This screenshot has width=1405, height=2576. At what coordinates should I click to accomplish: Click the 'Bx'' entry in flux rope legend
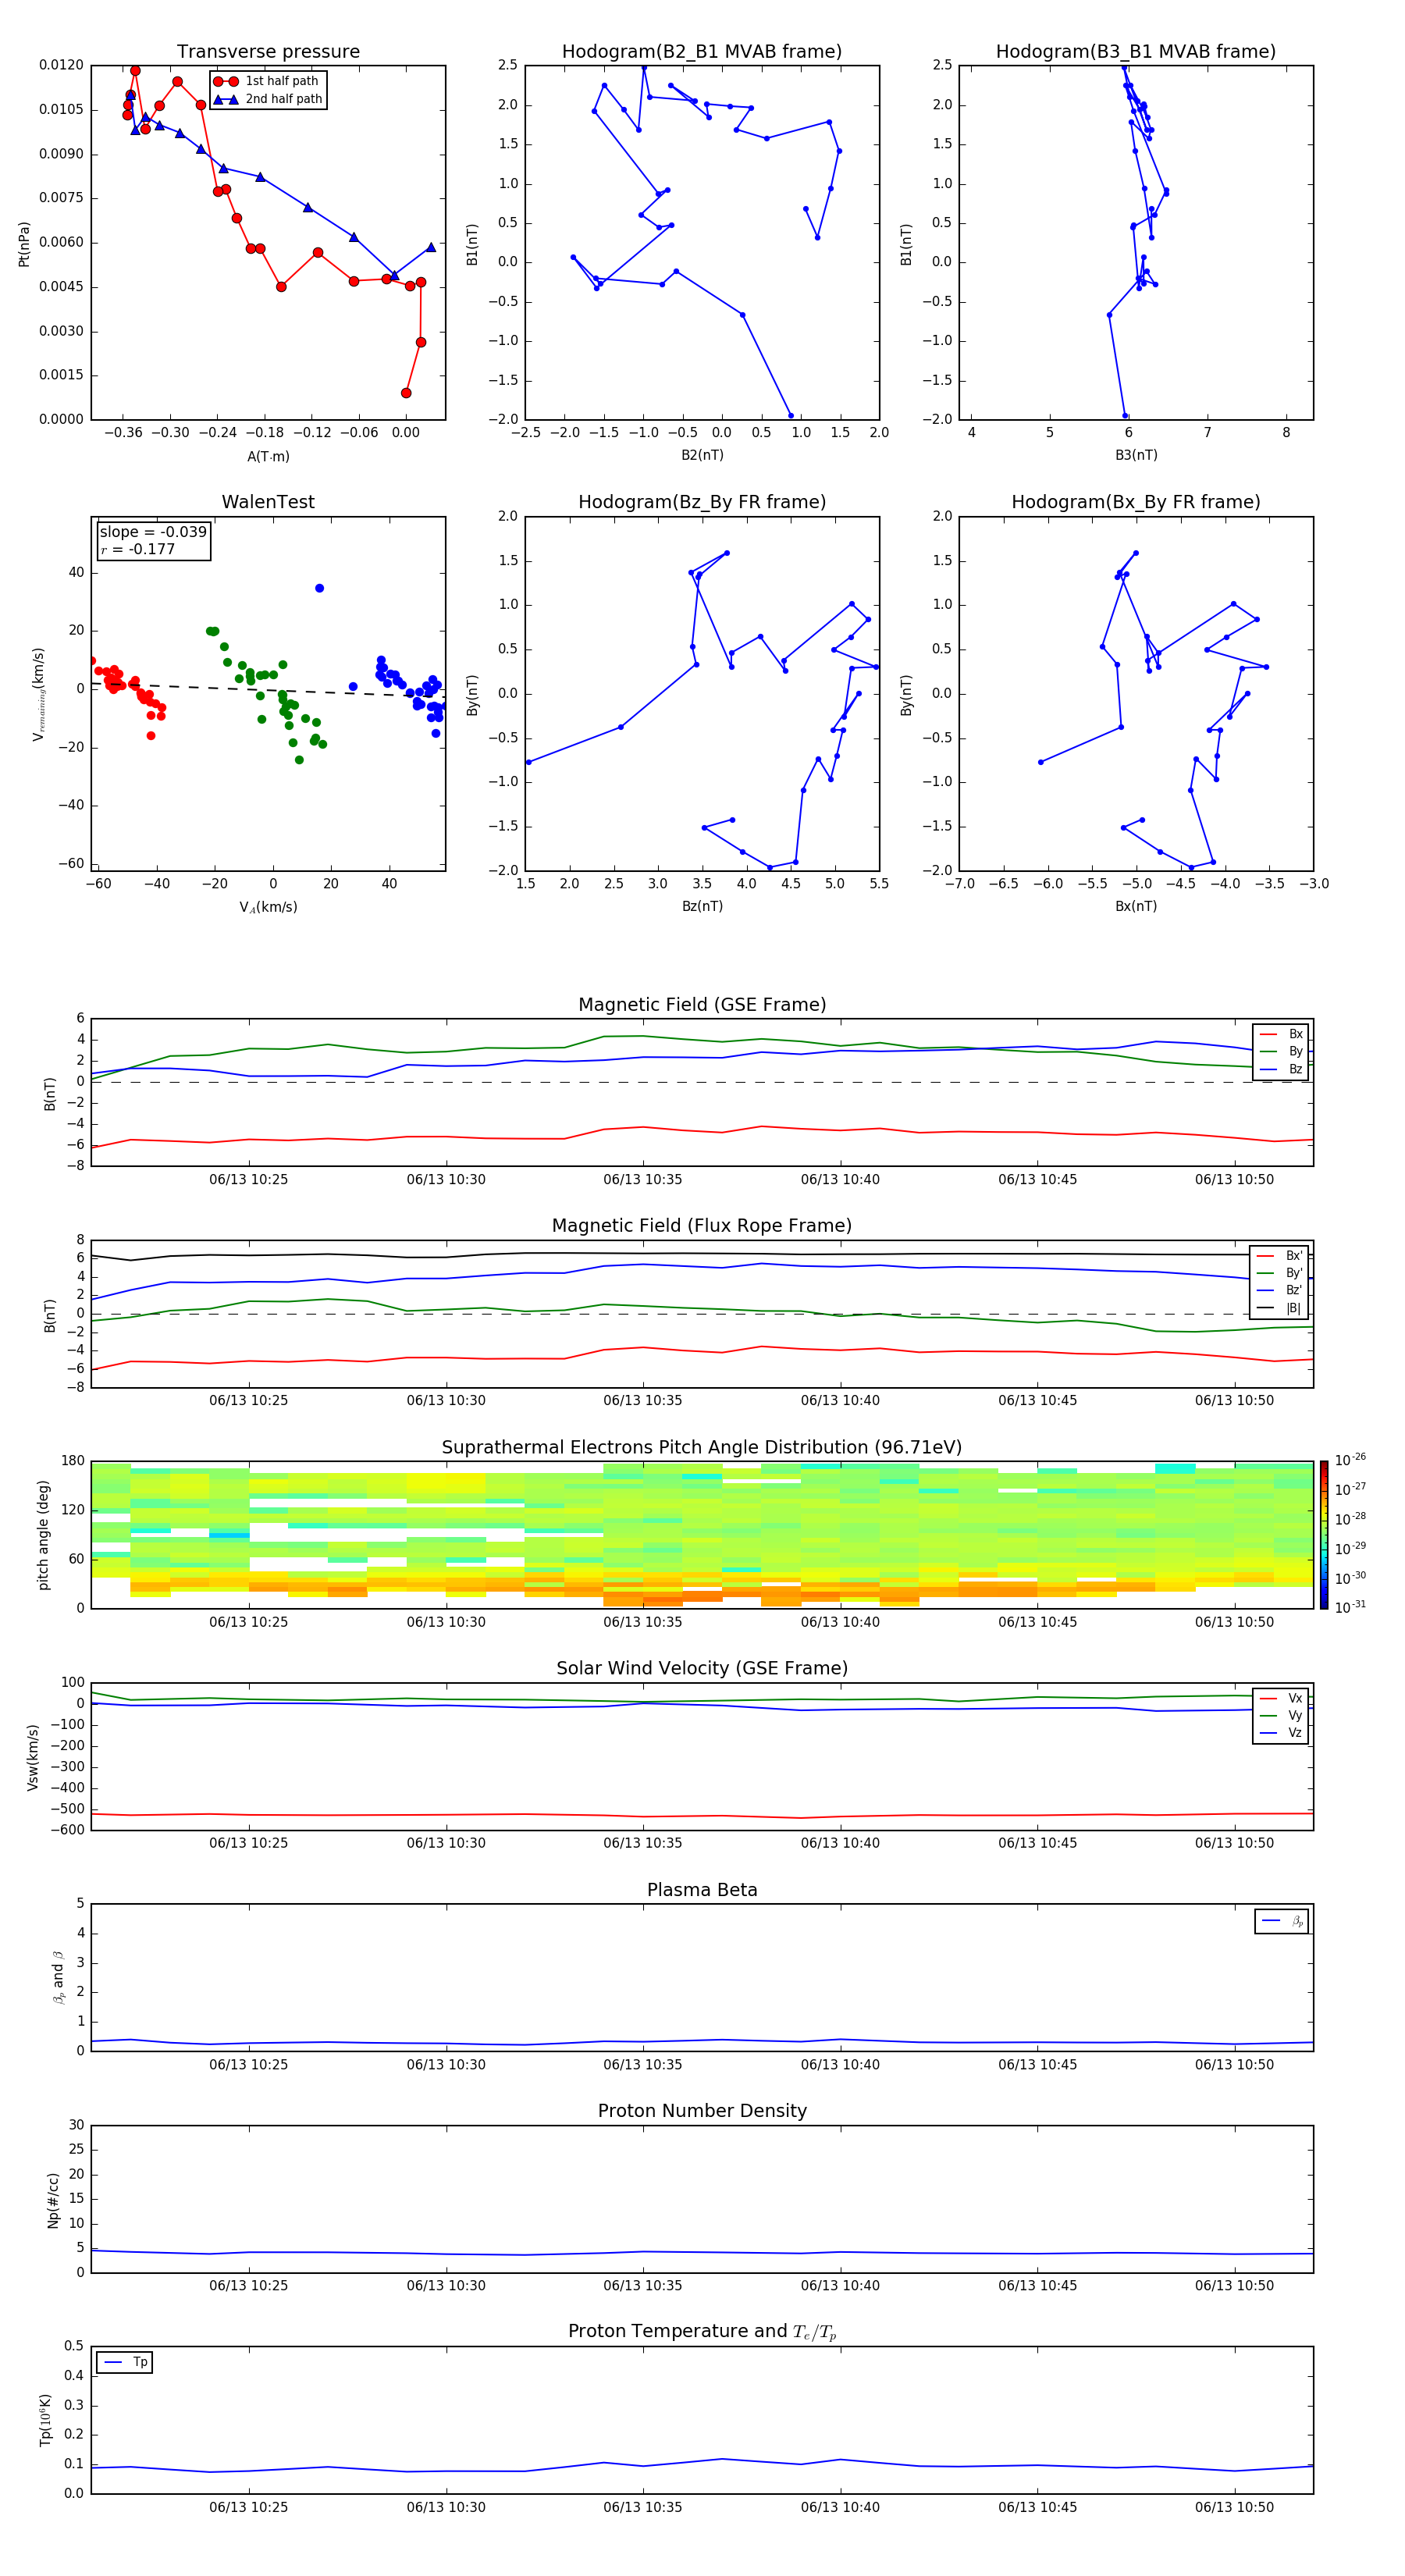[x=1281, y=1256]
